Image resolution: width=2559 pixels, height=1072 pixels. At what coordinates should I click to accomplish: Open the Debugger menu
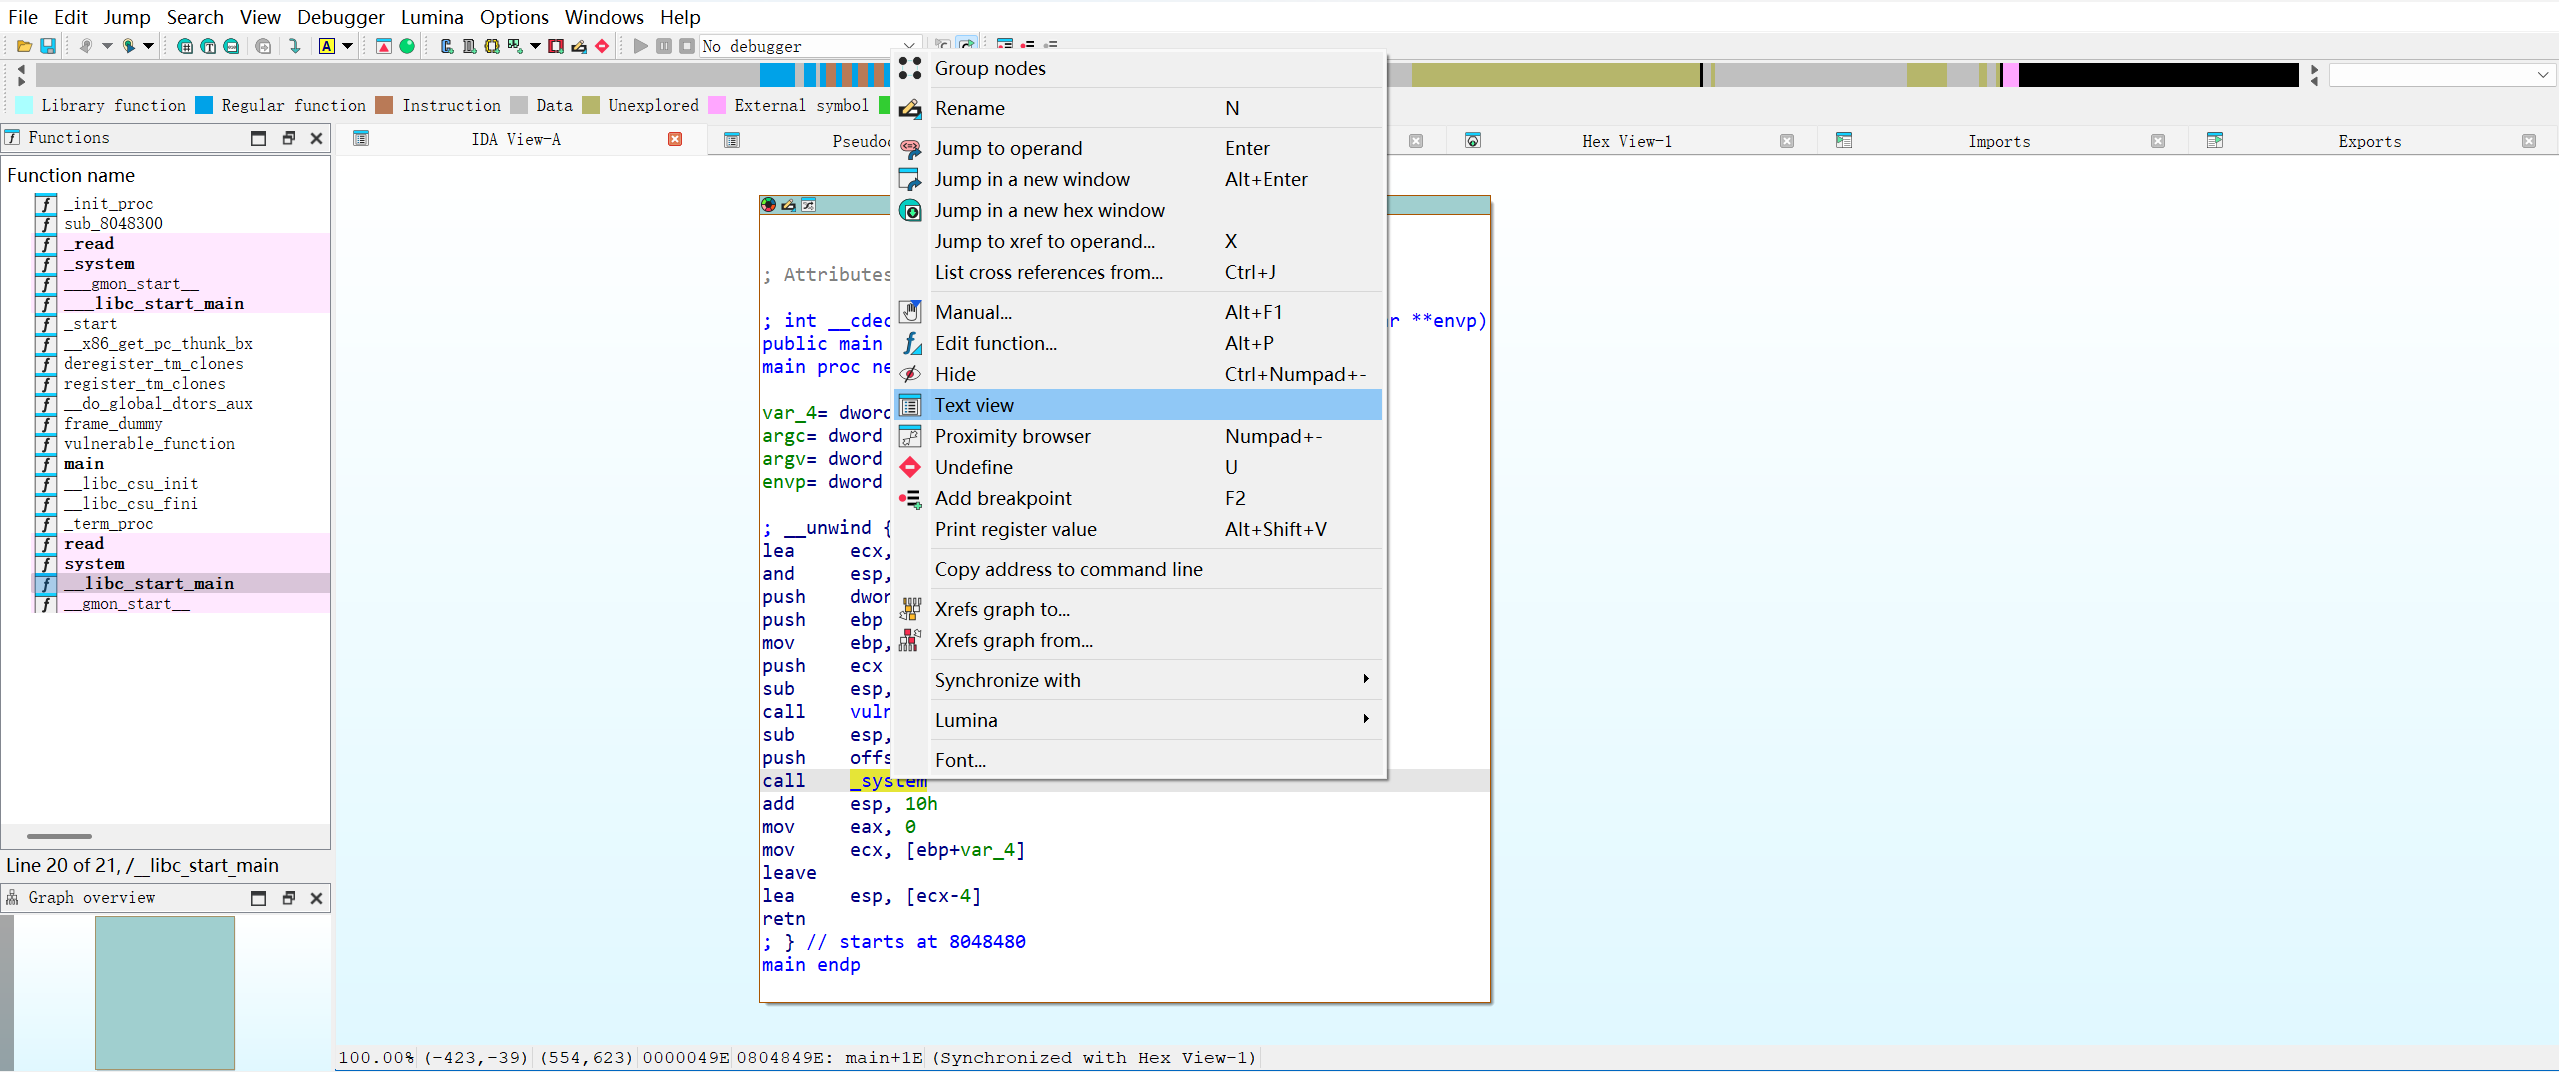pyautogui.click(x=341, y=17)
